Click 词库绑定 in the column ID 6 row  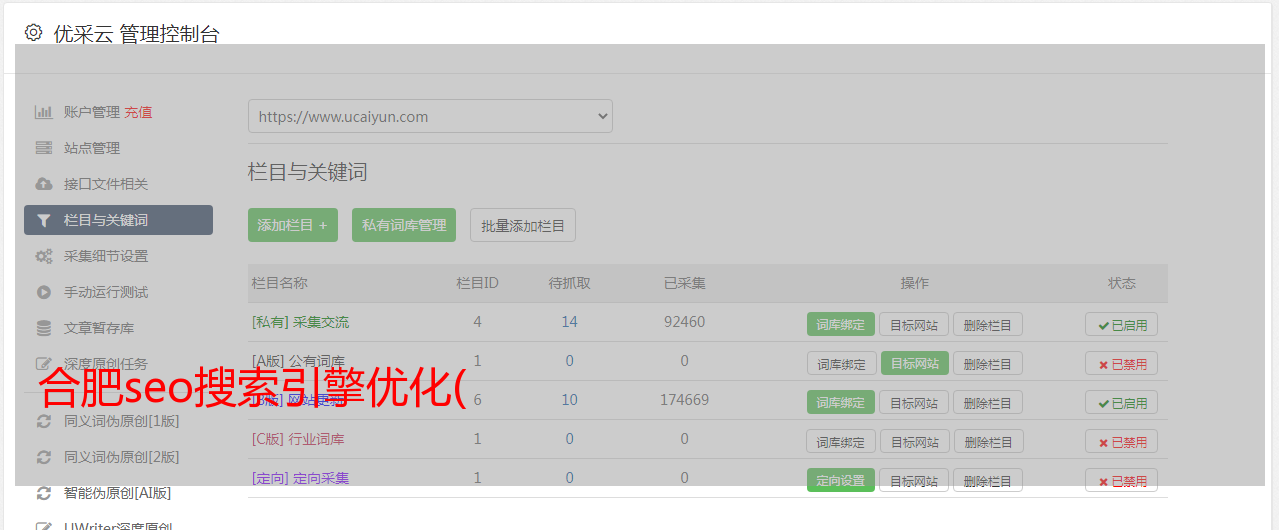(x=841, y=402)
